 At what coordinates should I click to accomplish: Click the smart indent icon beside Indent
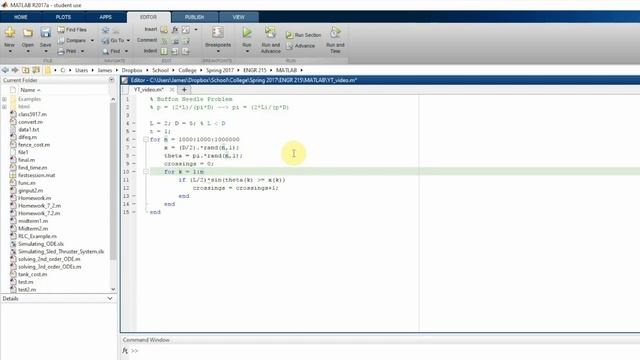click(164, 51)
